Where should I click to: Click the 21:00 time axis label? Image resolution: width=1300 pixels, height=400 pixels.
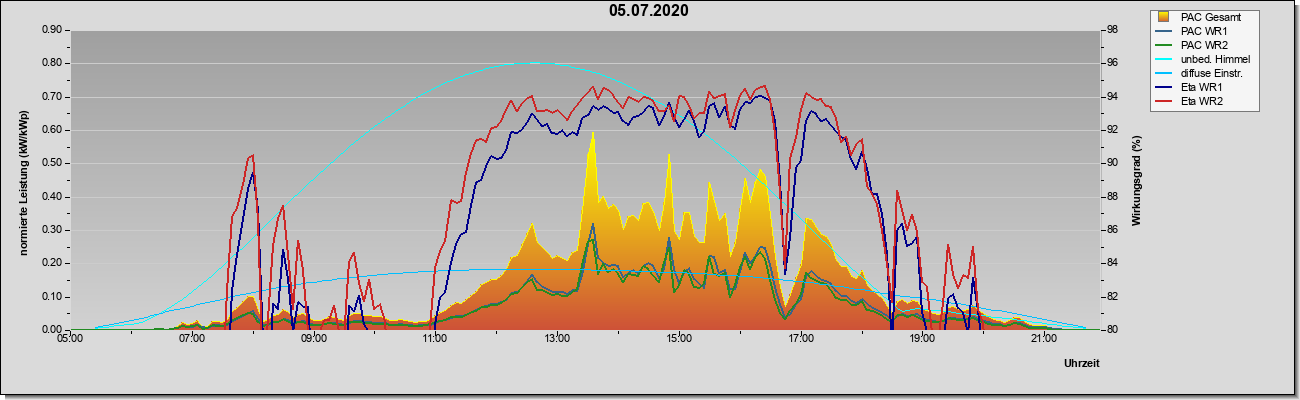click(1044, 340)
